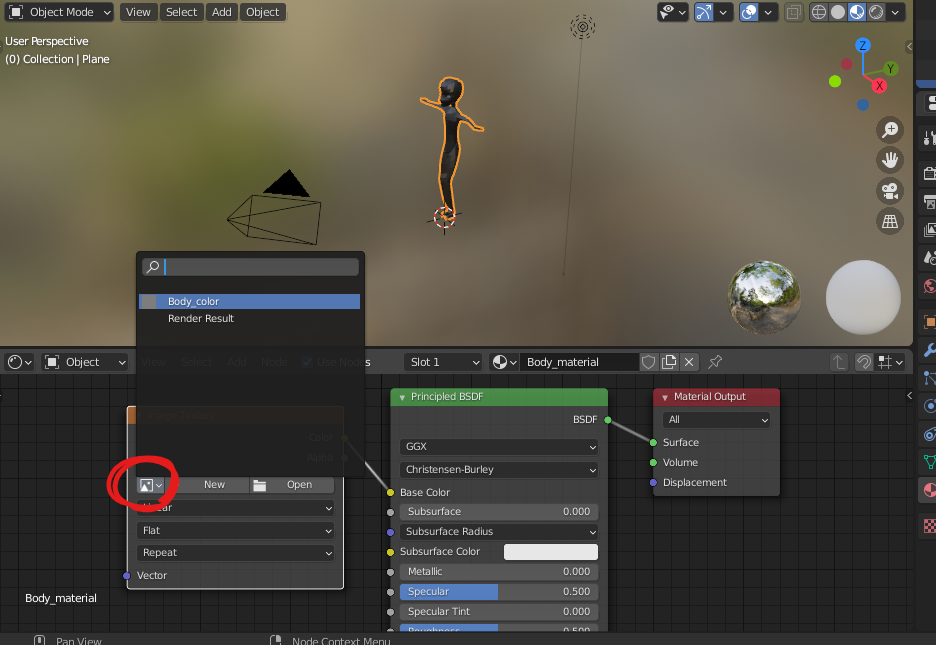Open node snap settings dropdown
The width and height of the screenshot is (936, 645).
coord(889,362)
